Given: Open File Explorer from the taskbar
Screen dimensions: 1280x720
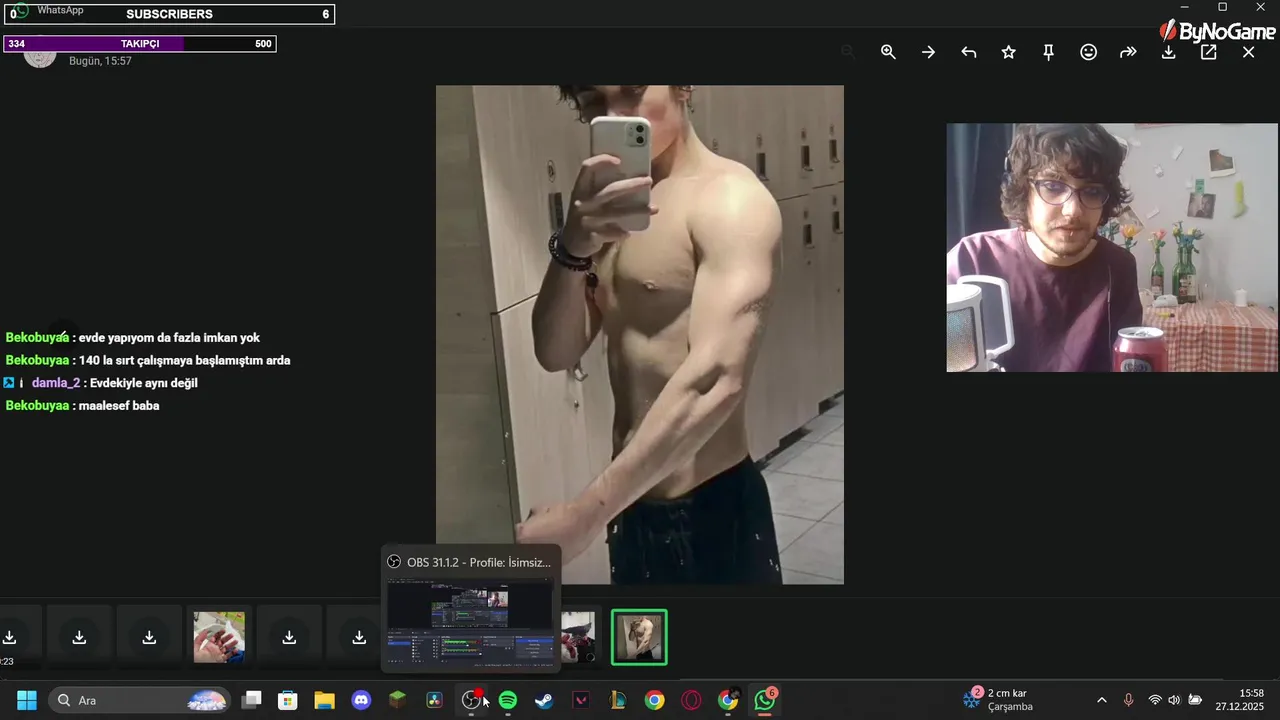Looking at the screenshot, I should pyautogui.click(x=324, y=700).
